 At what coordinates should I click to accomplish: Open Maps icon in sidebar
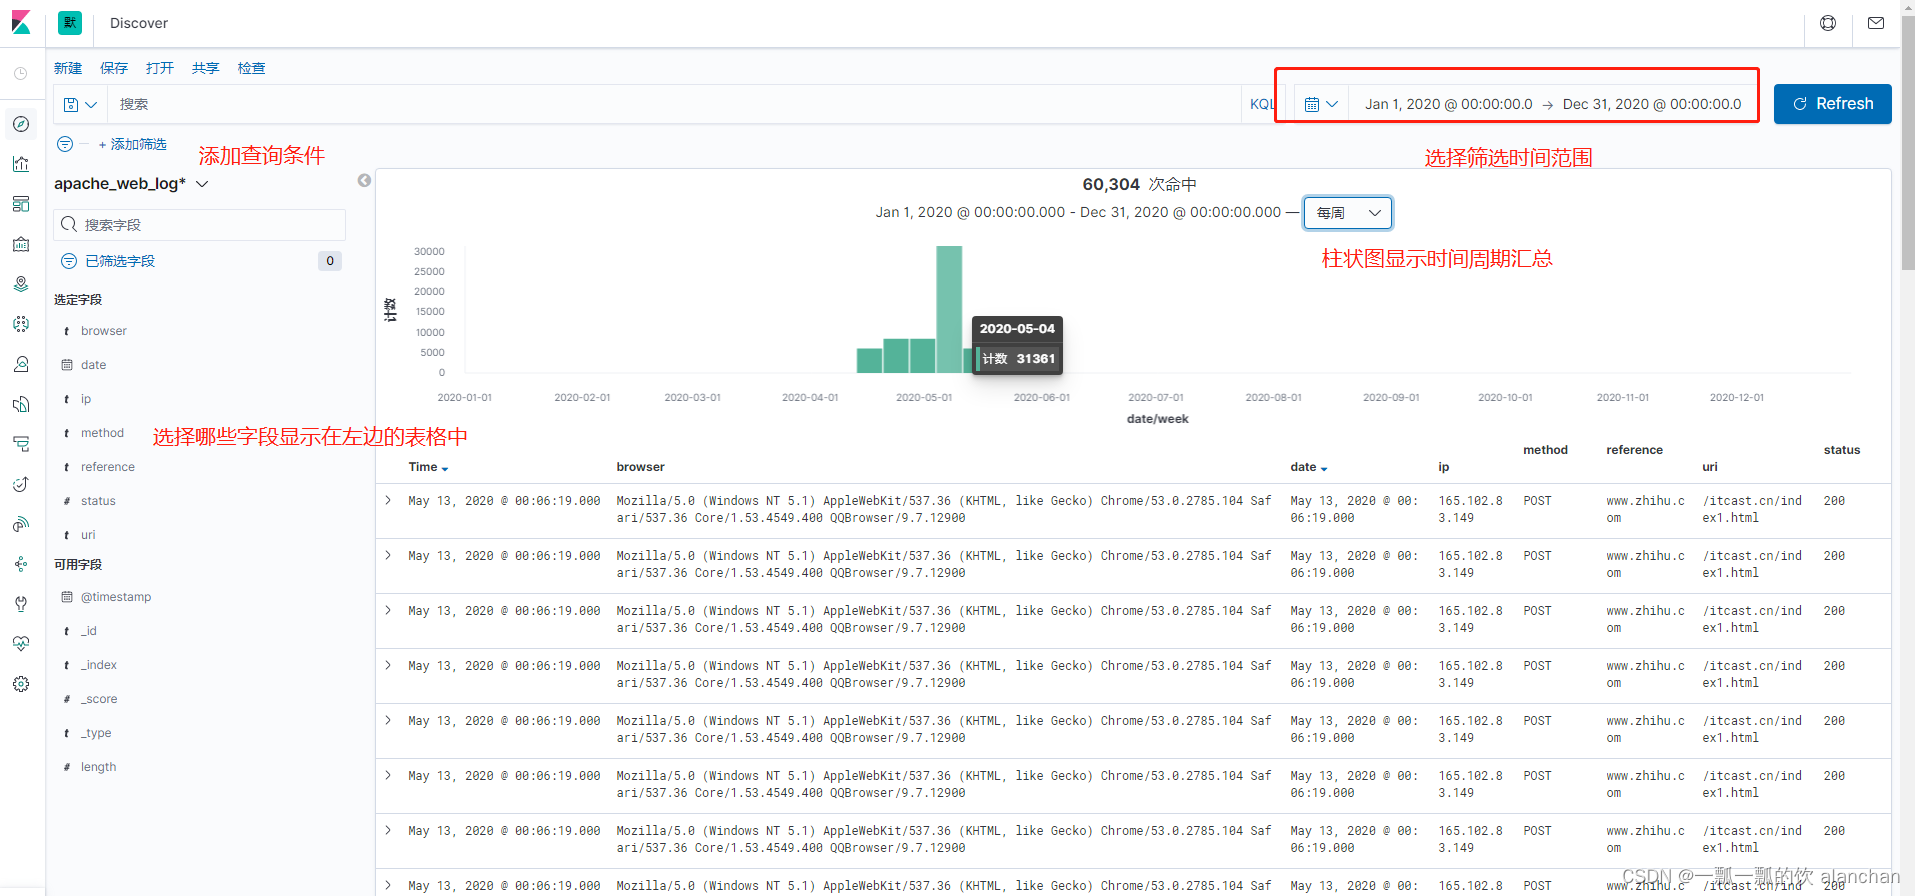[21, 284]
